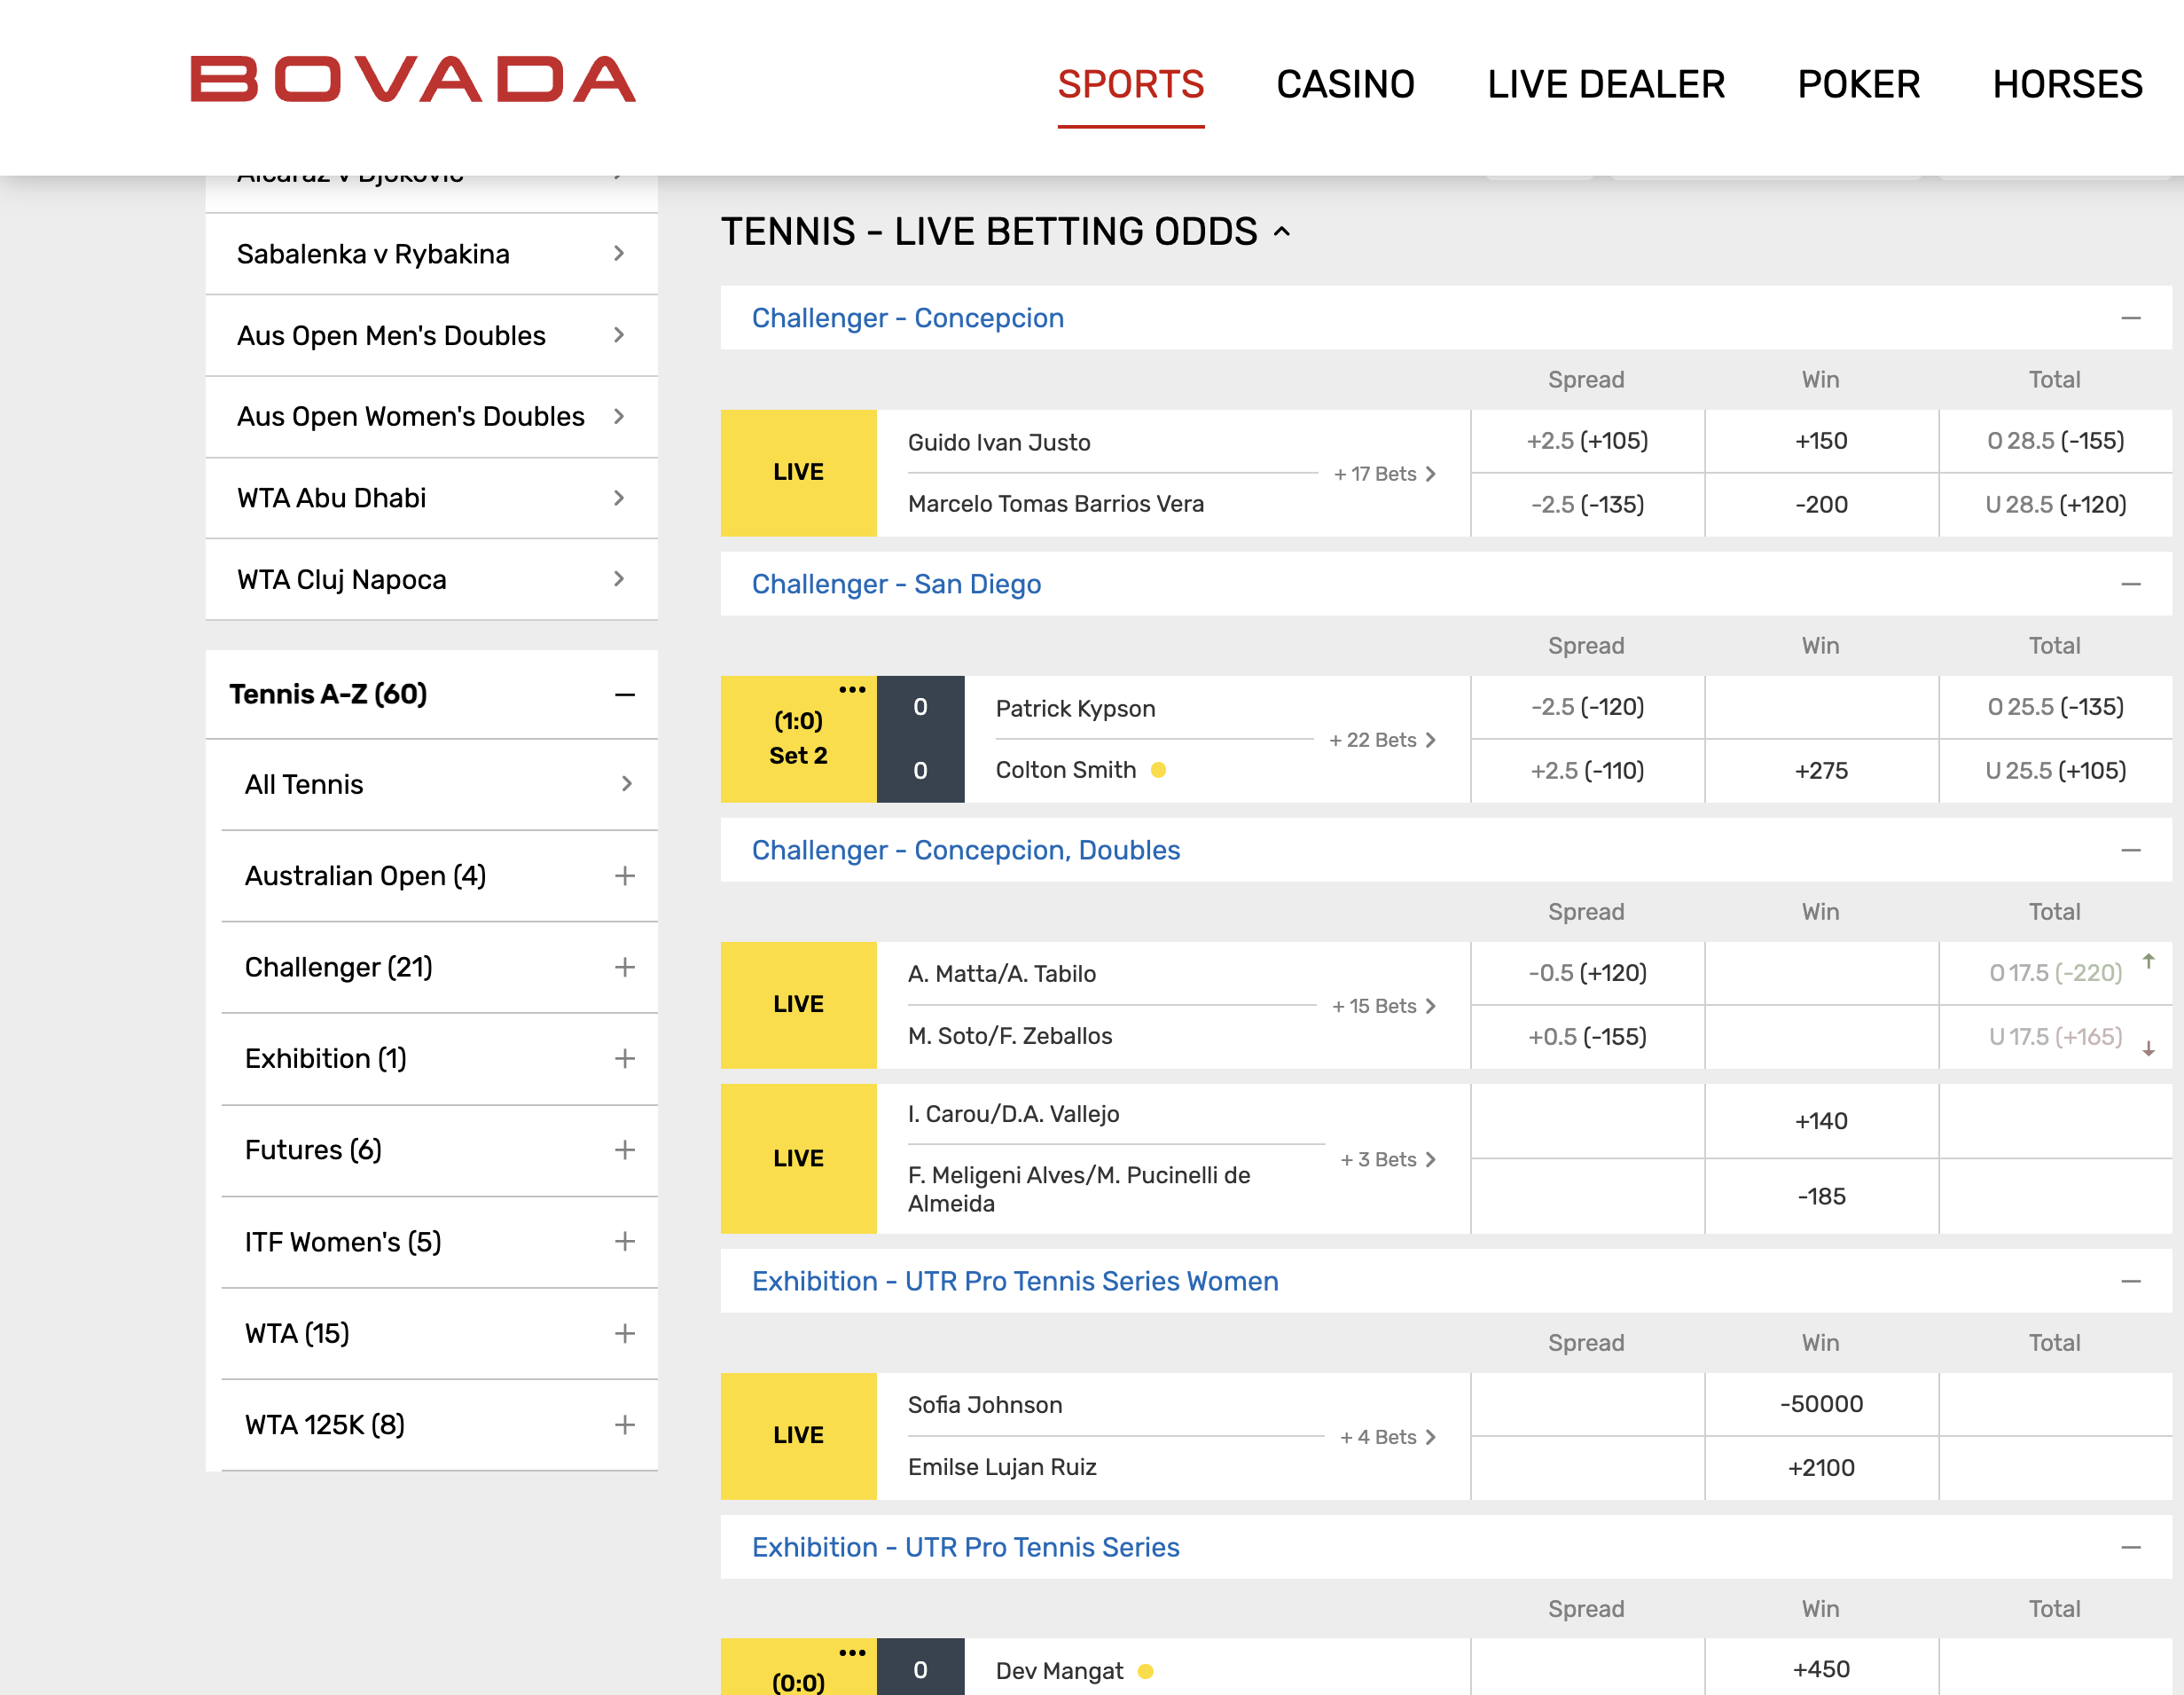Open Challenger - Concepcion heading link
The image size is (2184, 1695).
point(907,318)
